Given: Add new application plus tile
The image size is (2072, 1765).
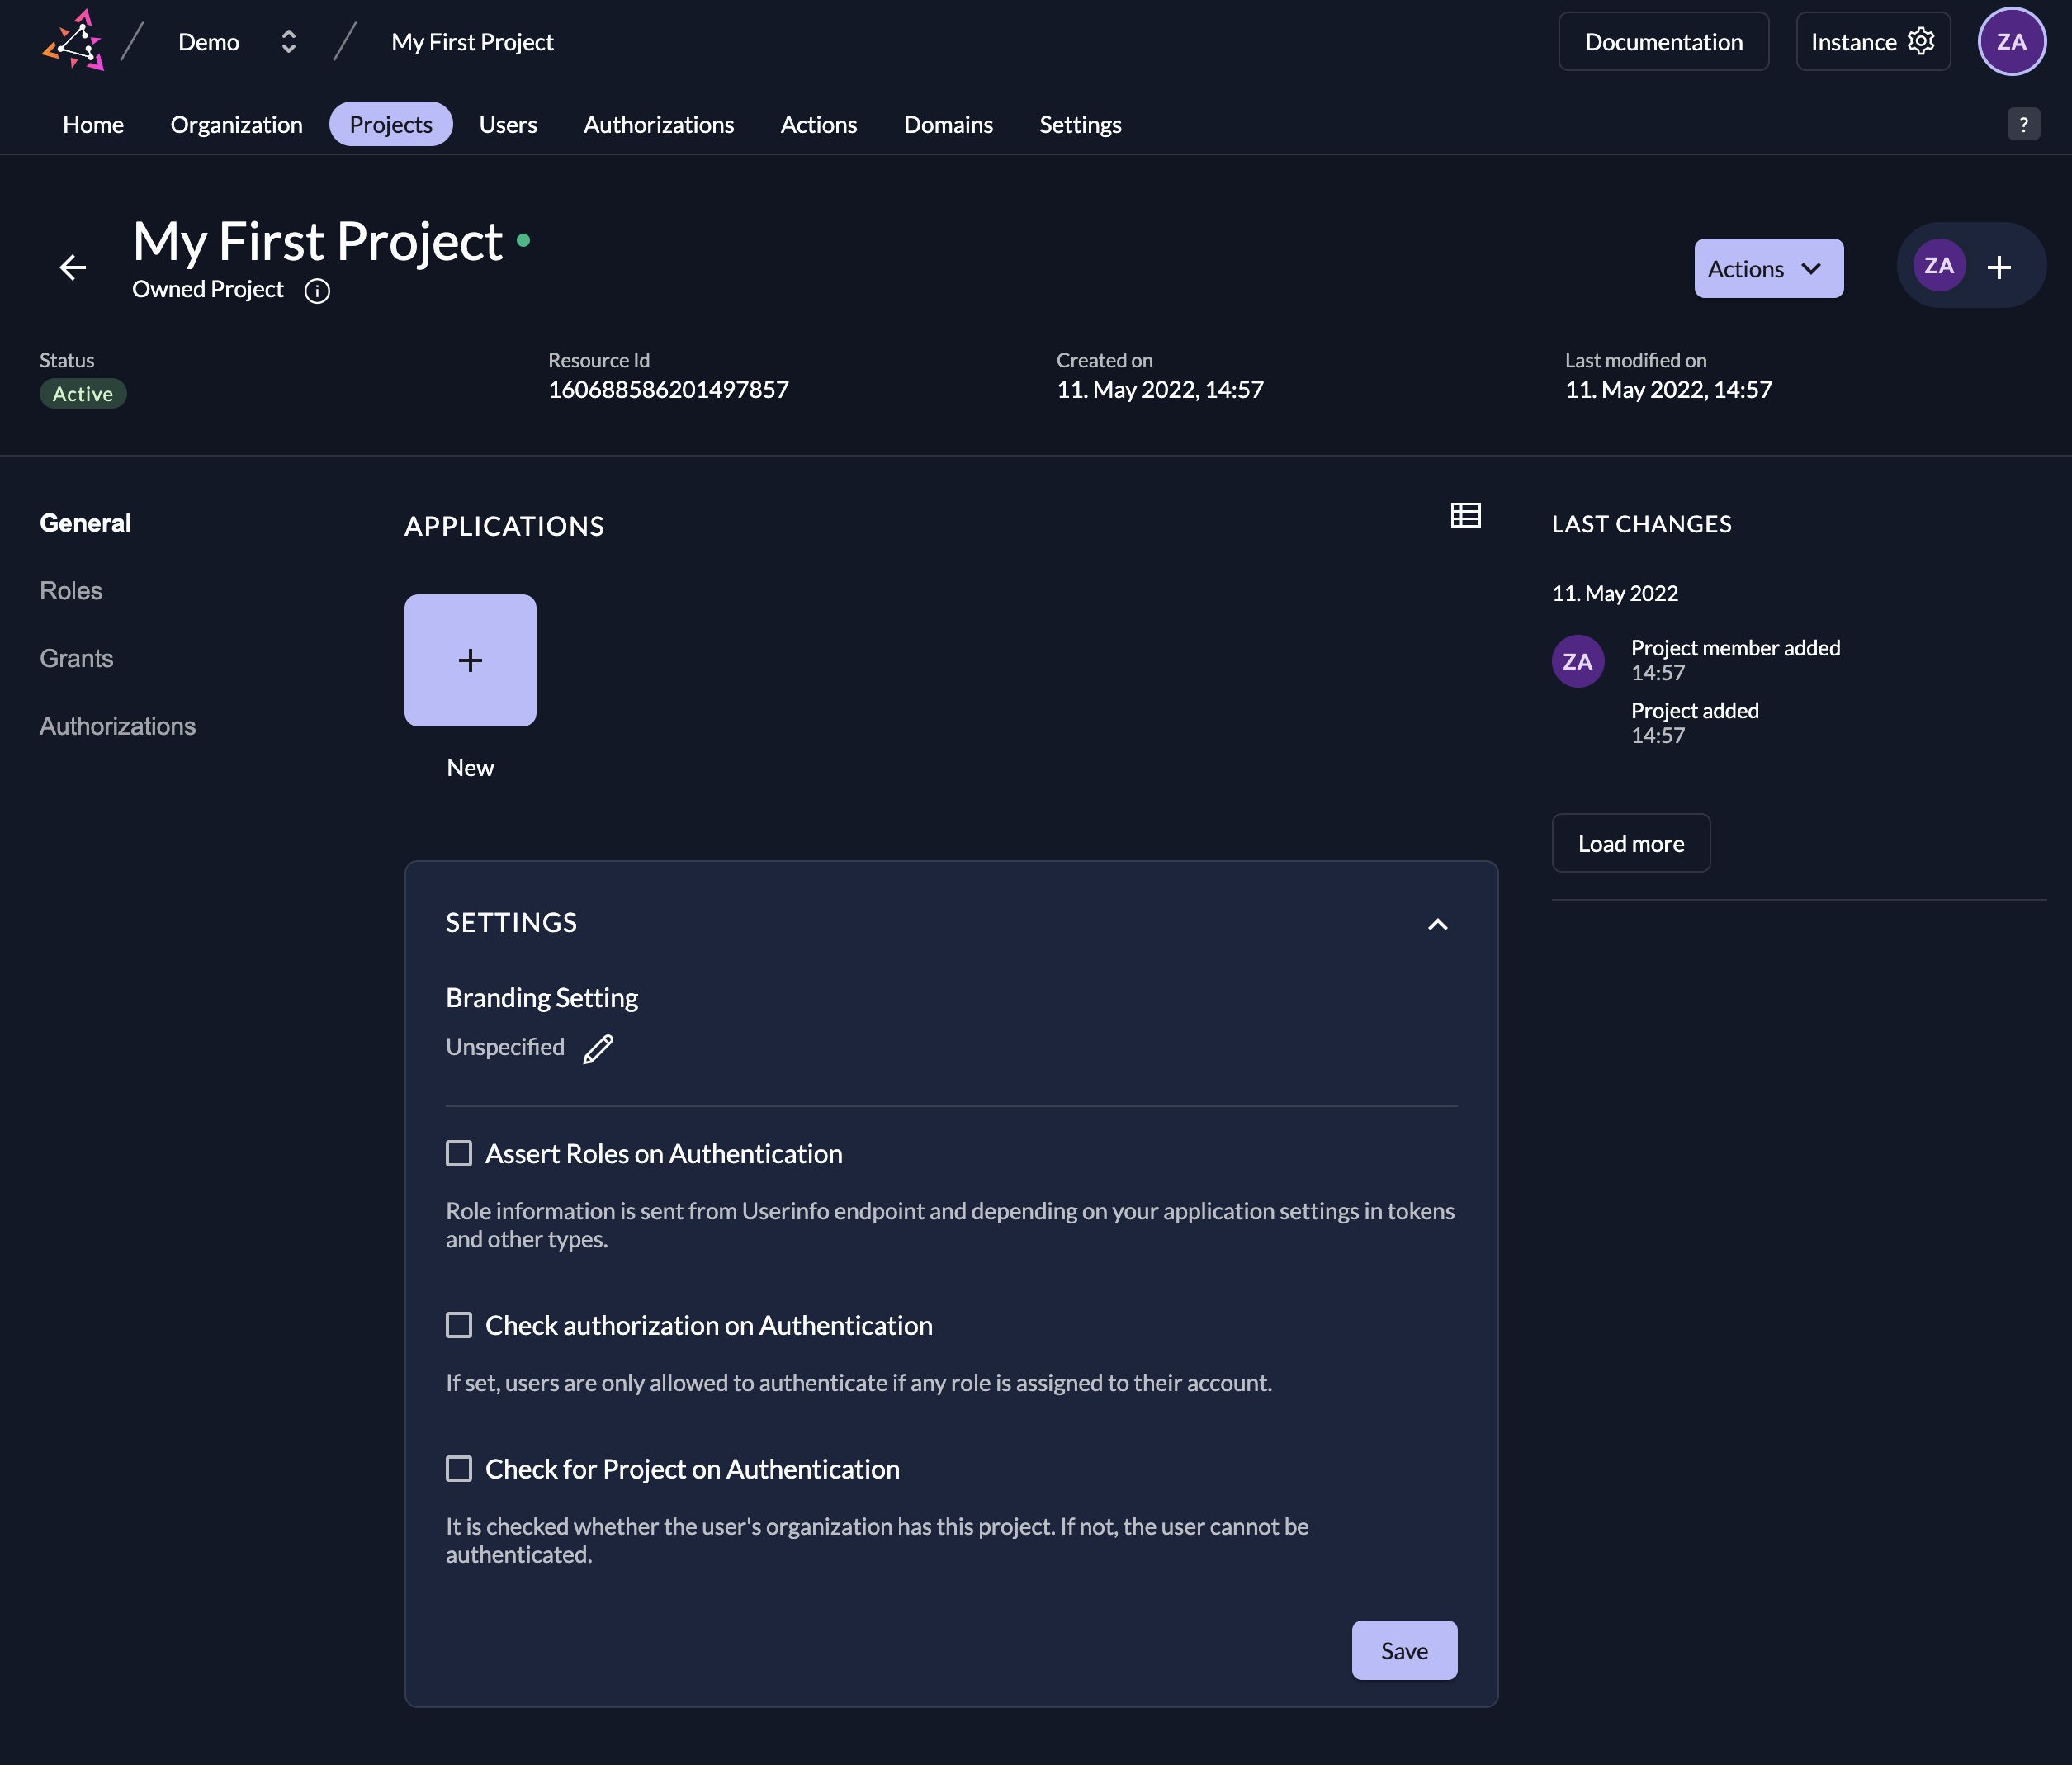Looking at the screenshot, I should [x=470, y=660].
